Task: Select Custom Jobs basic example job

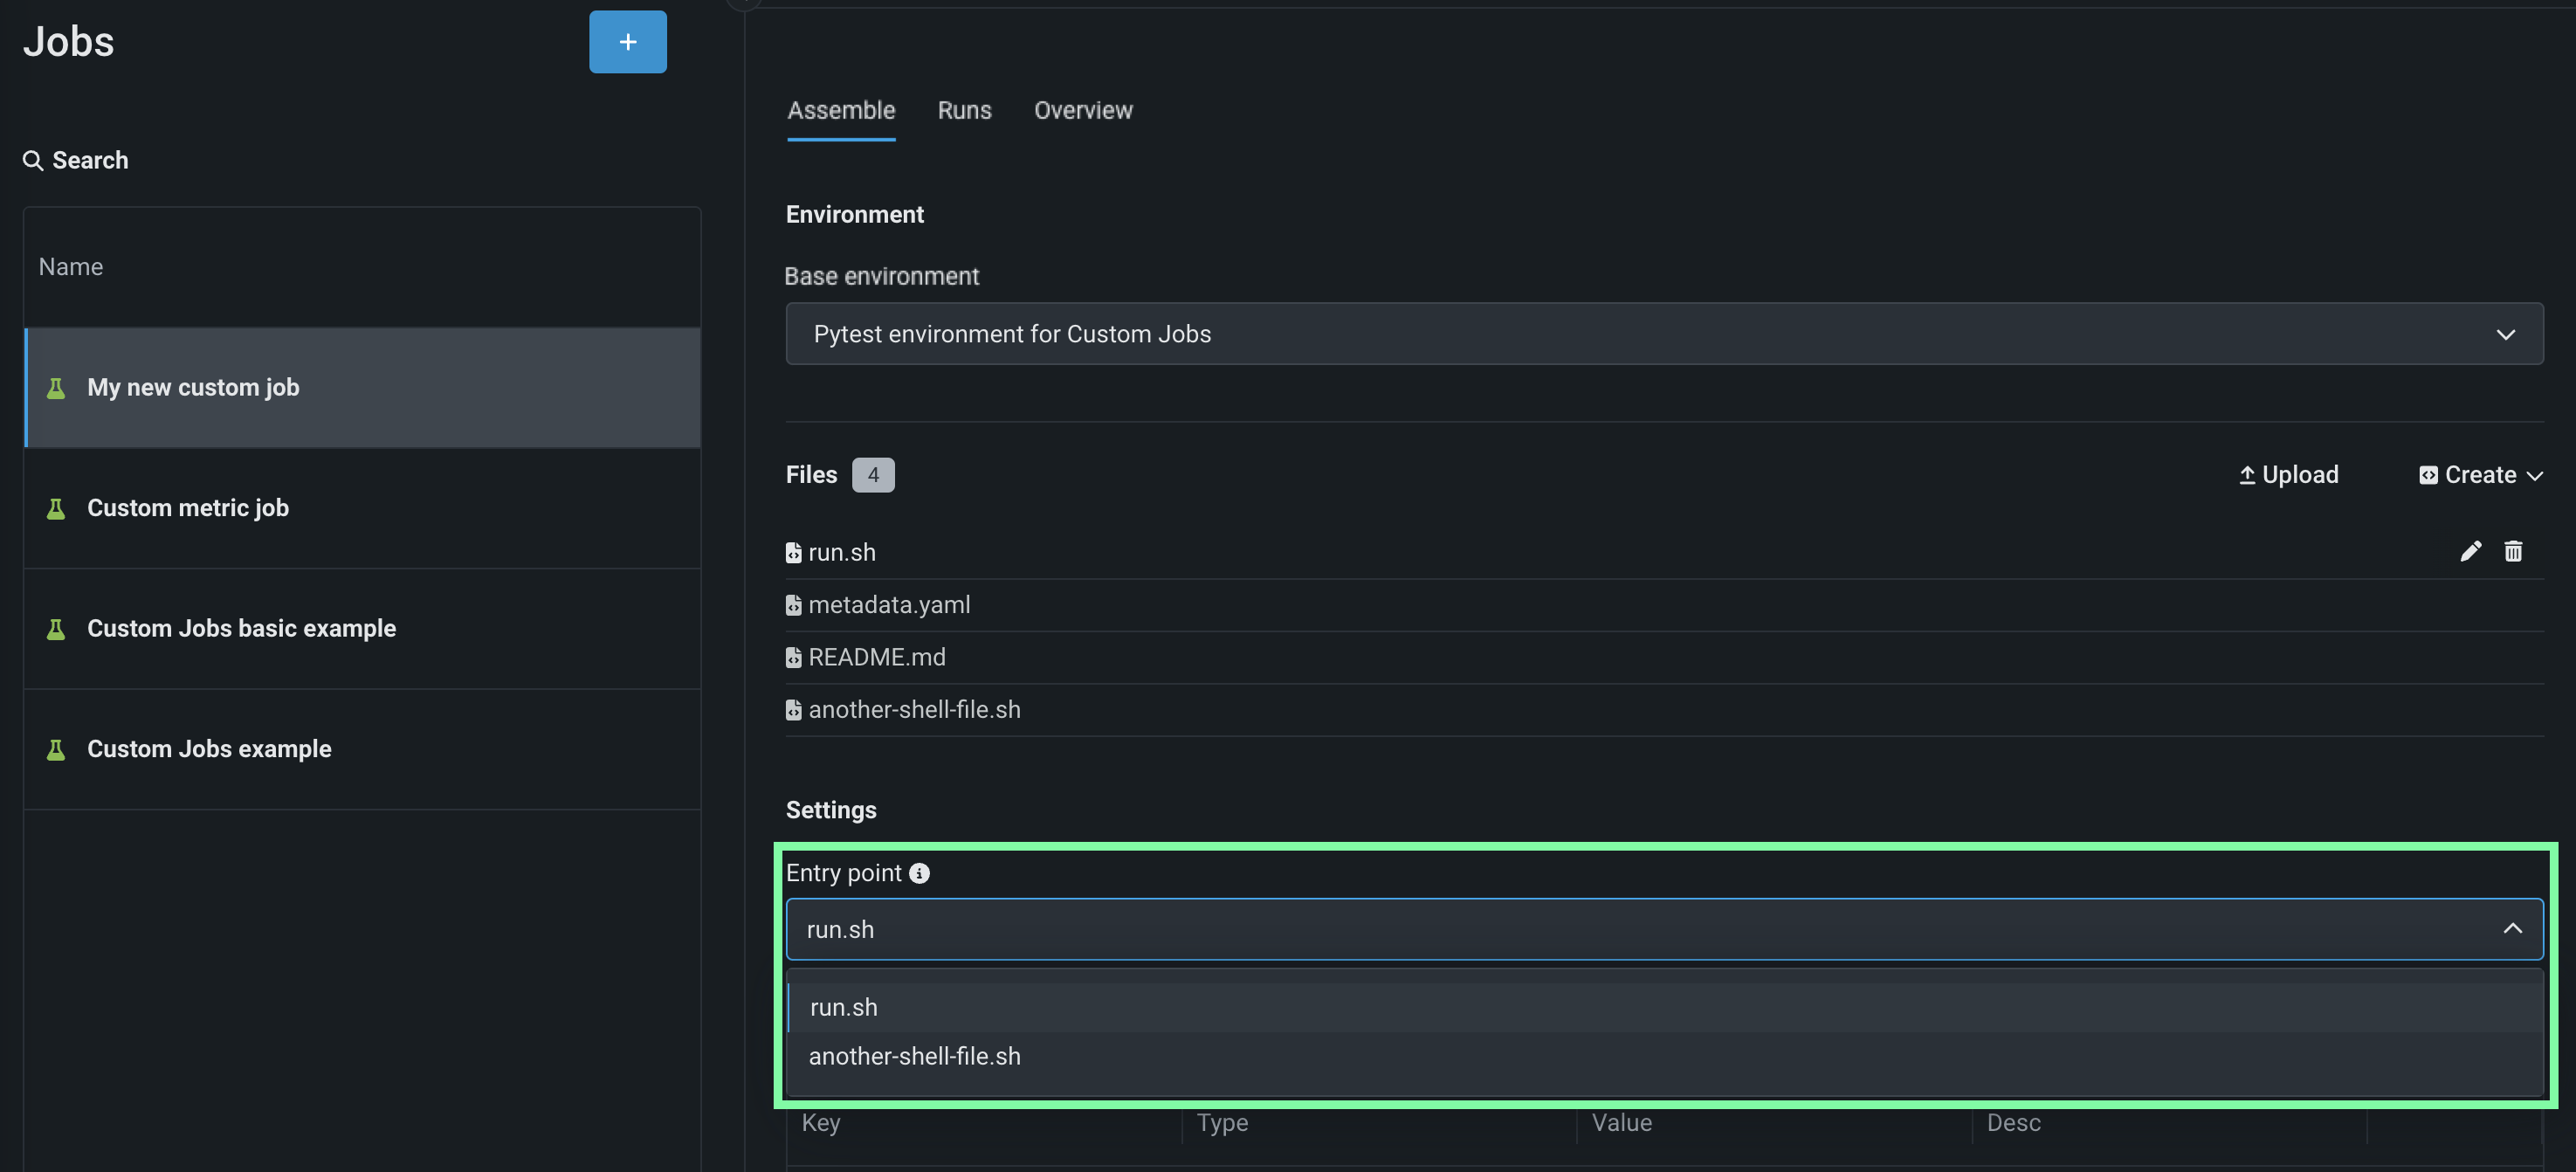Action: [241, 629]
